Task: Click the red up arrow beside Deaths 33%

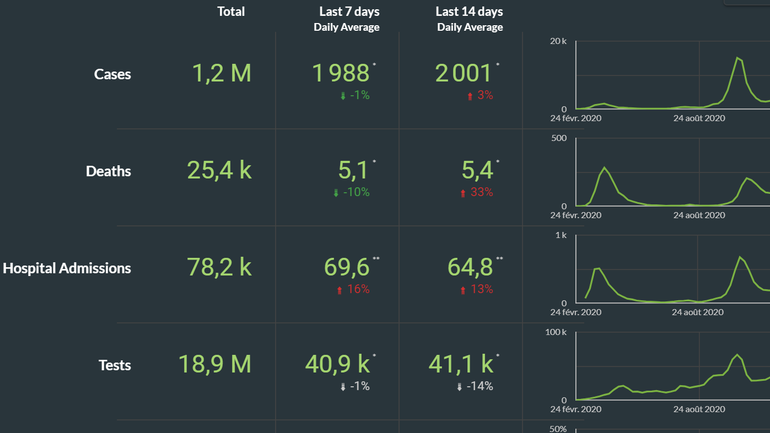Action: coord(464,192)
